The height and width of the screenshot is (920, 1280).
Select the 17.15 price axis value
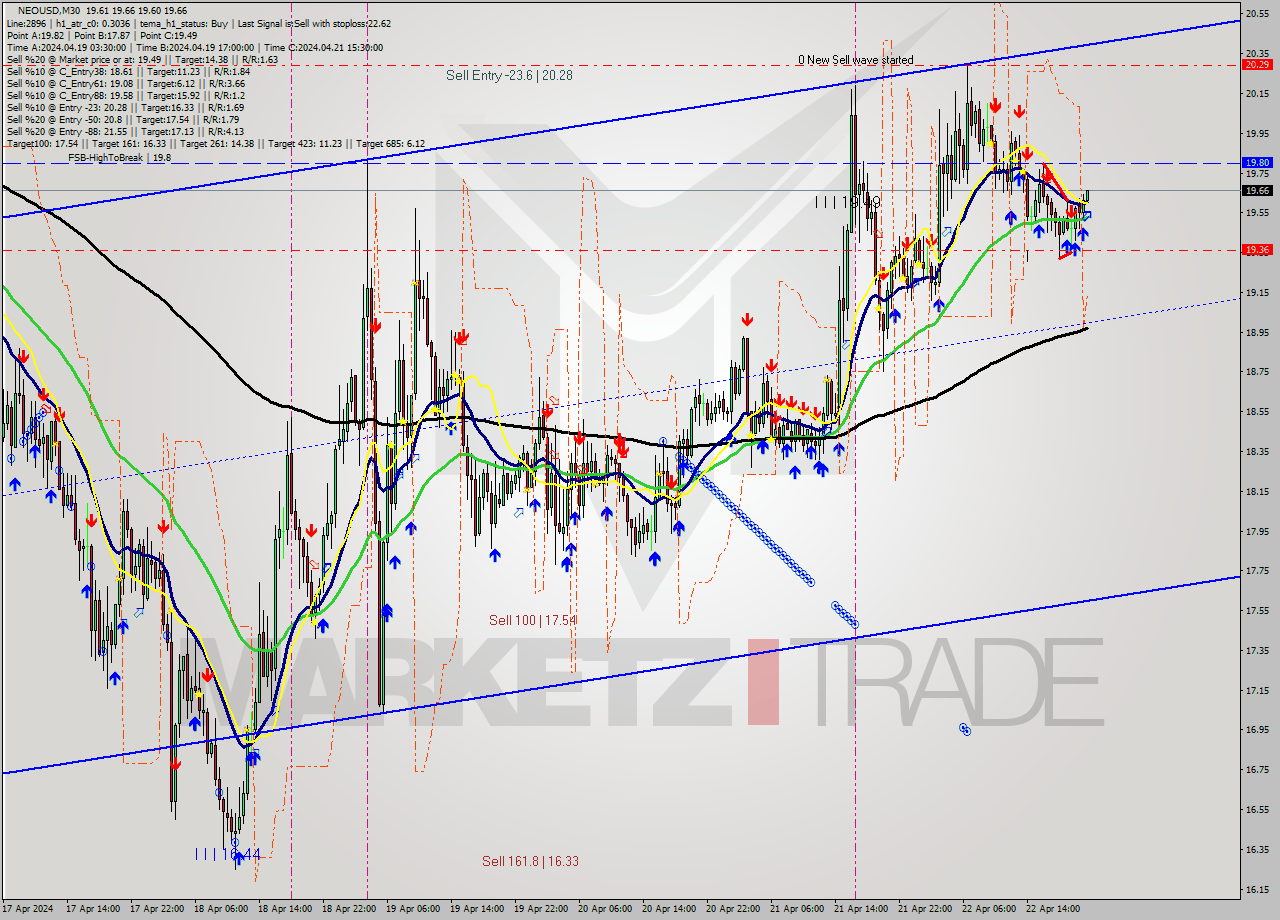[1257, 690]
